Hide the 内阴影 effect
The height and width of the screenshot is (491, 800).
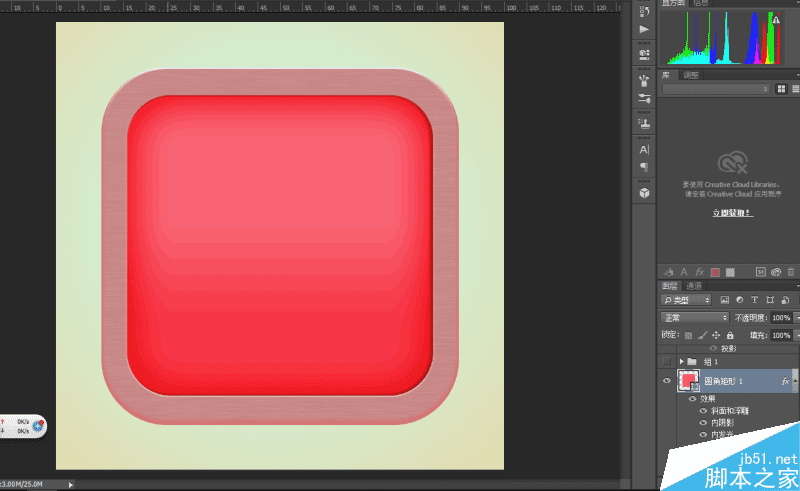tap(703, 423)
